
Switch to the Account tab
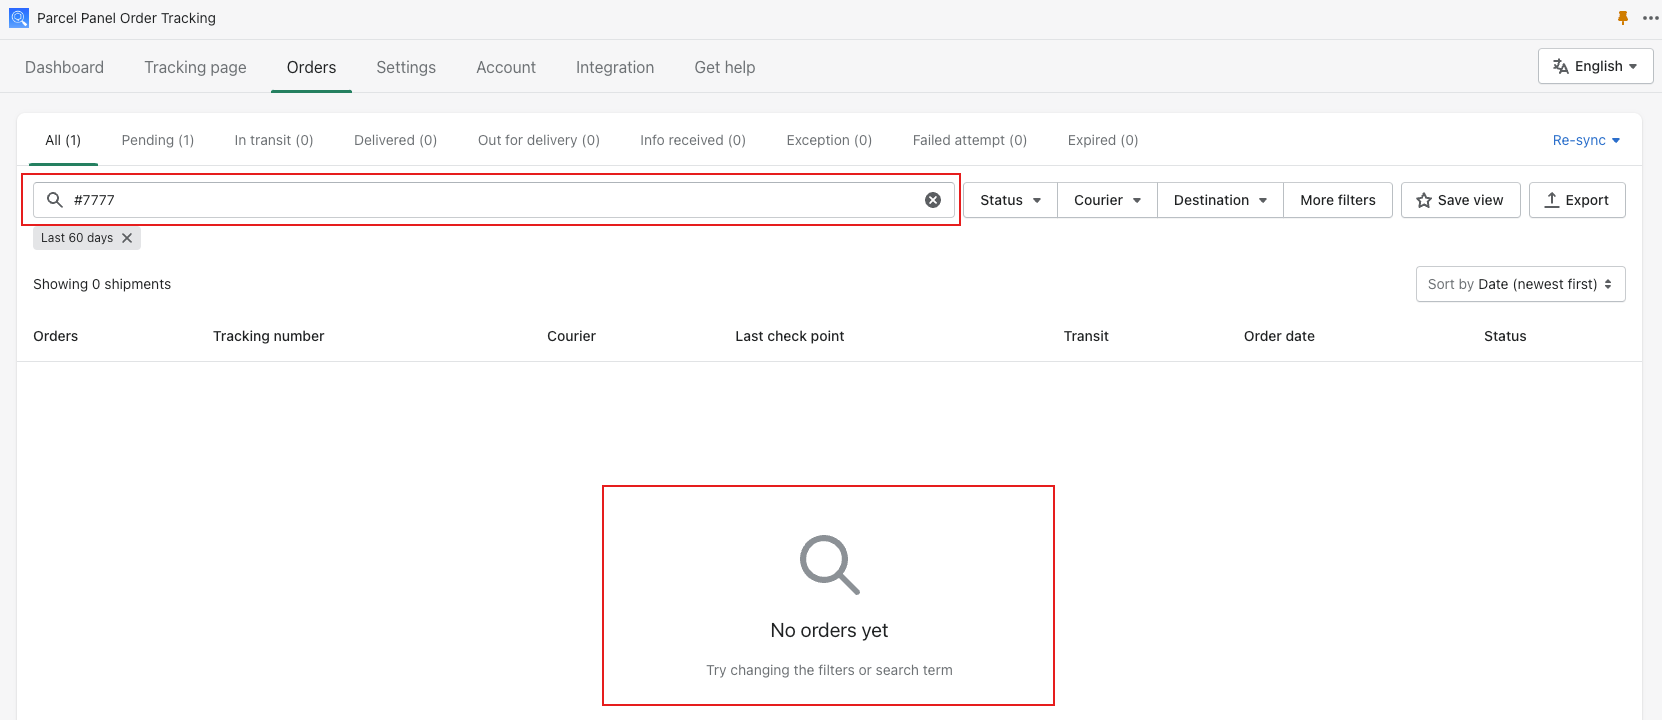pyautogui.click(x=506, y=67)
